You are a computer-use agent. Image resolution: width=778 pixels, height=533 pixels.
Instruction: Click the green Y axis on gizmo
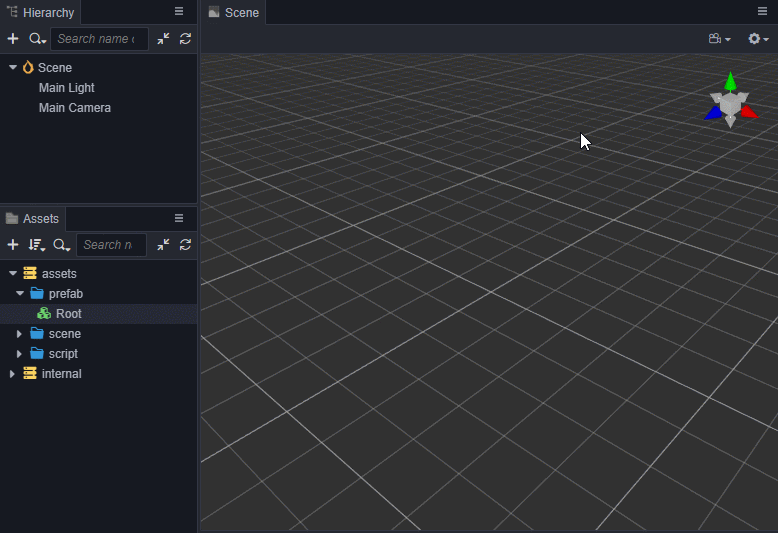coord(731,78)
